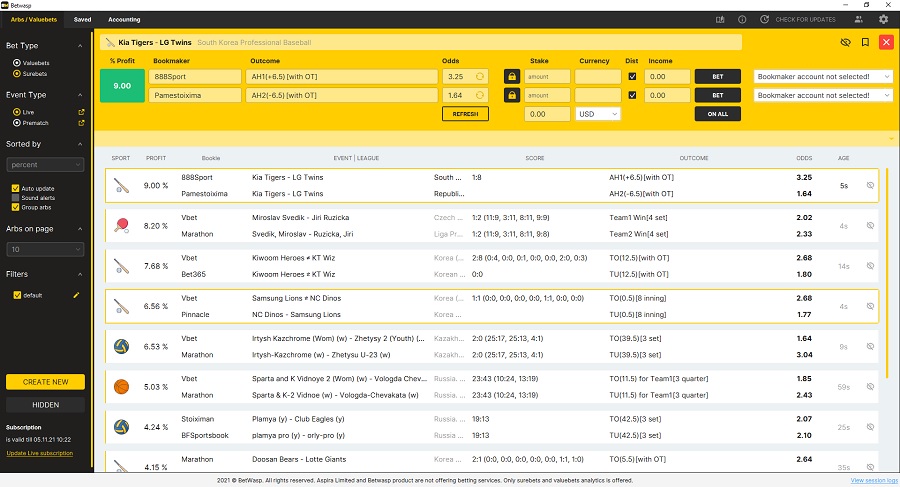
Task: Collapse the Event Type section
Action: pyautogui.click(x=80, y=95)
